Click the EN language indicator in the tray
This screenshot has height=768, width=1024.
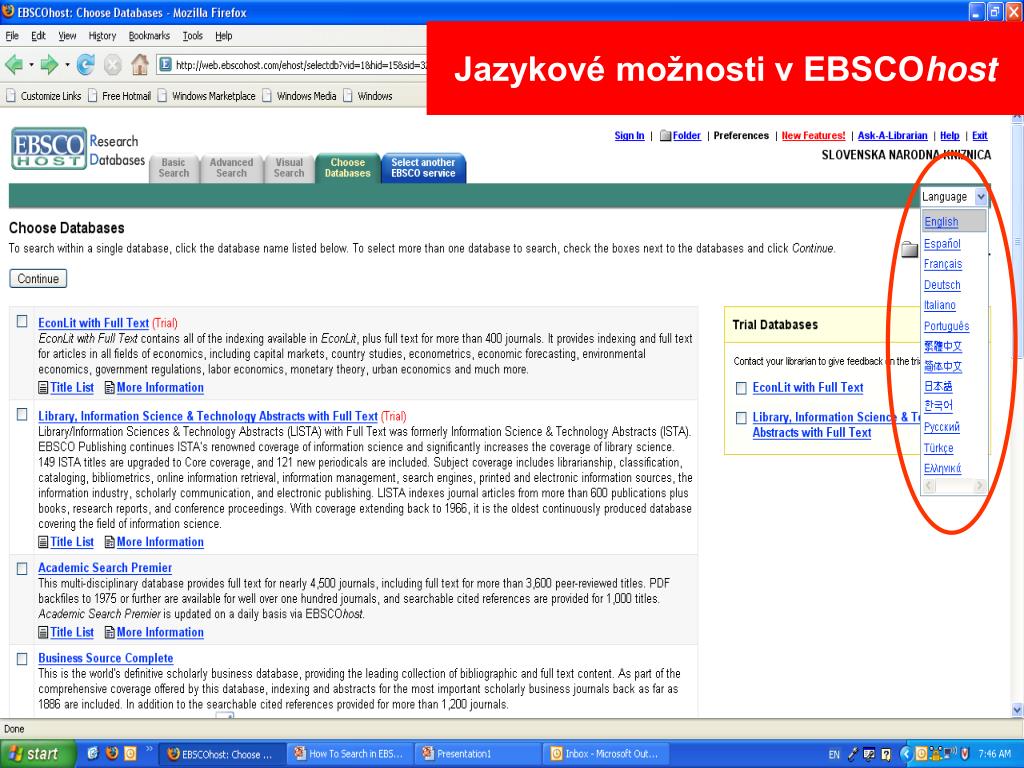(x=834, y=754)
